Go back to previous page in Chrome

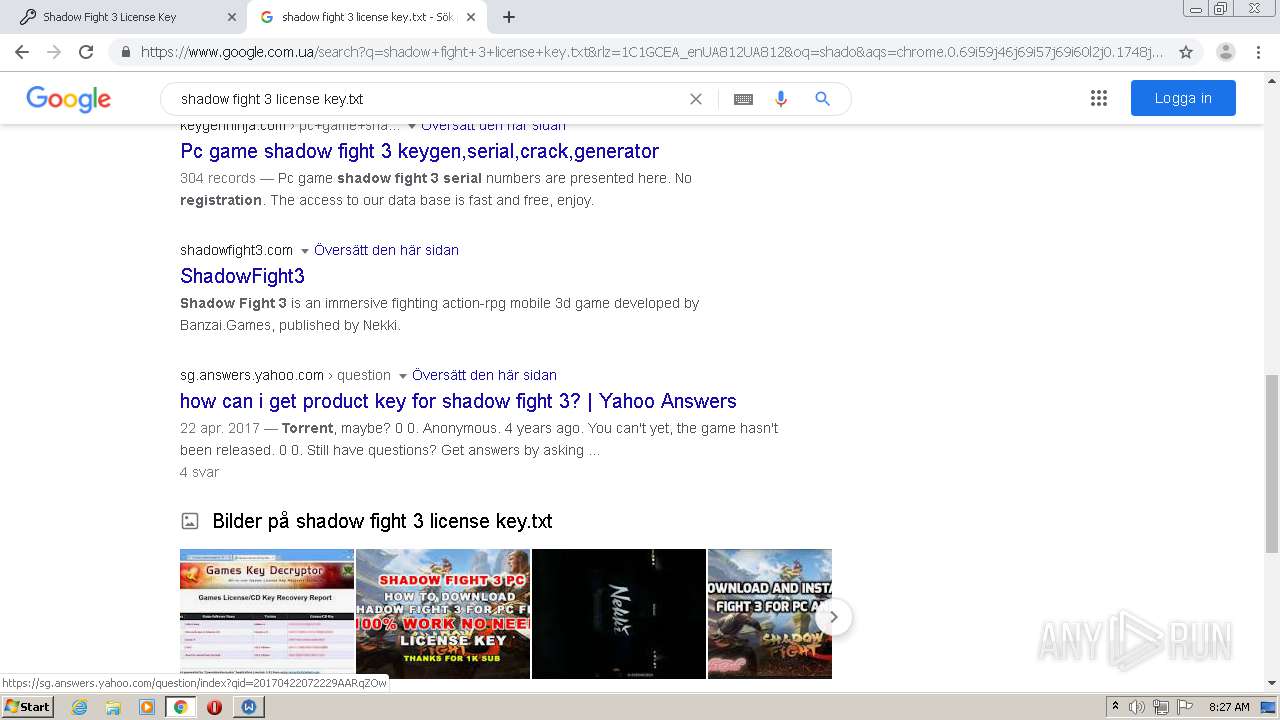[22, 52]
